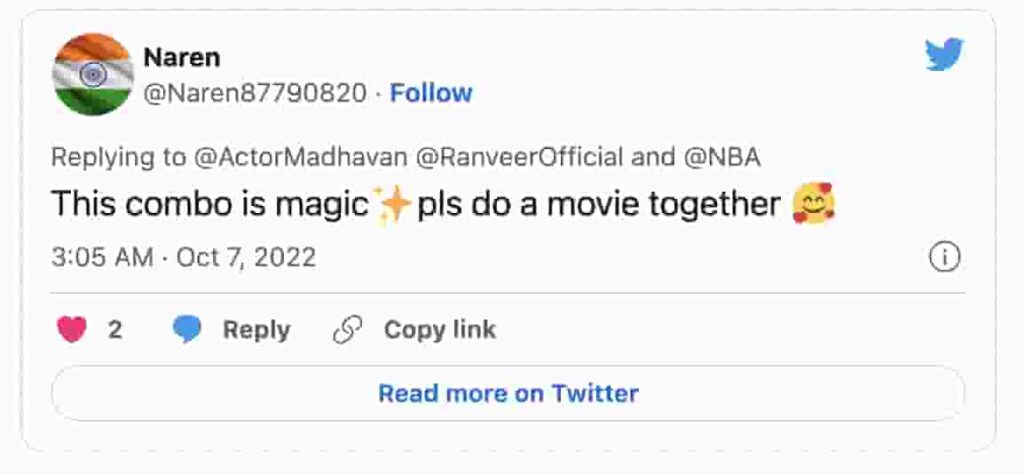Screen dimensions: 1024x474
Task: Click the Twitter bird logo
Action: click(944, 55)
